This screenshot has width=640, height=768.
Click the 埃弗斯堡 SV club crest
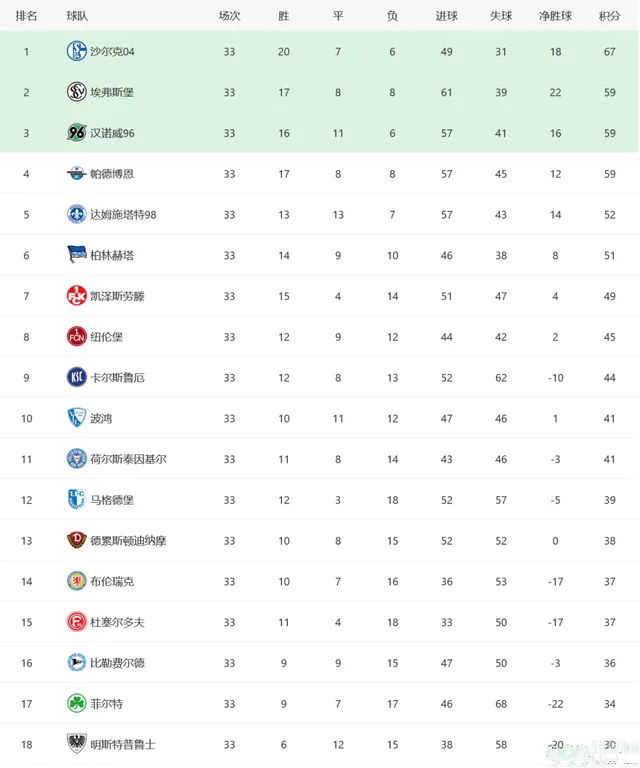tap(76, 92)
